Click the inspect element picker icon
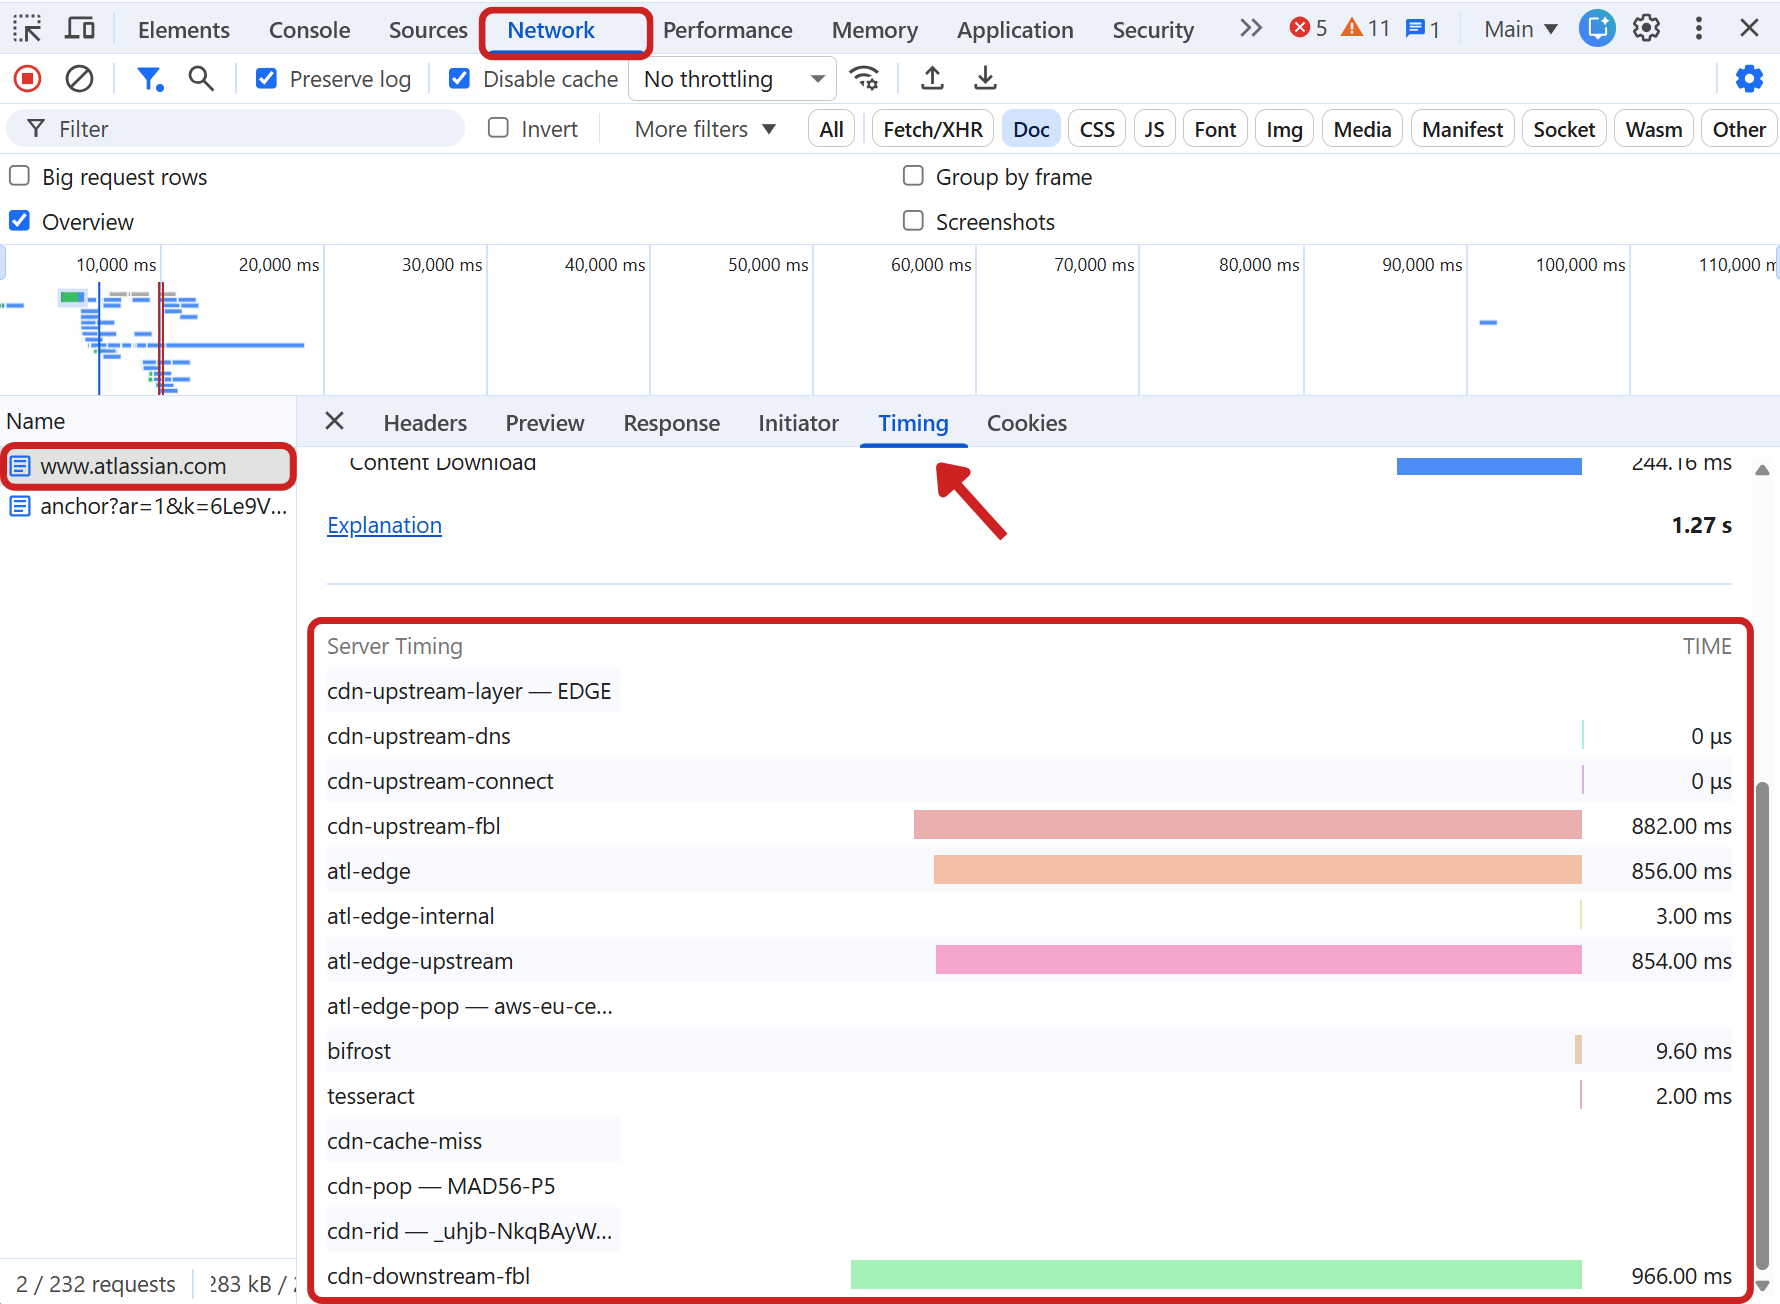Viewport: 1780px width, 1304px height. [28, 28]
